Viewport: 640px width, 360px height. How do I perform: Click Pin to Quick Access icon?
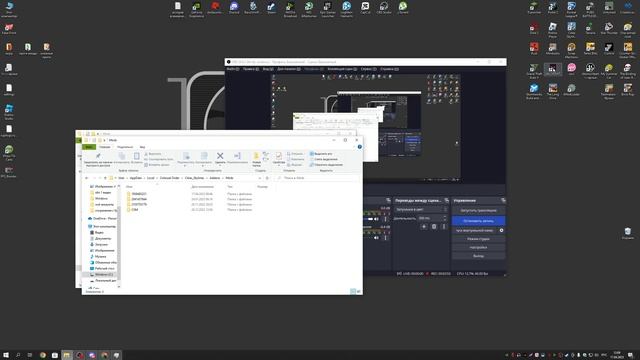[98, 156]
